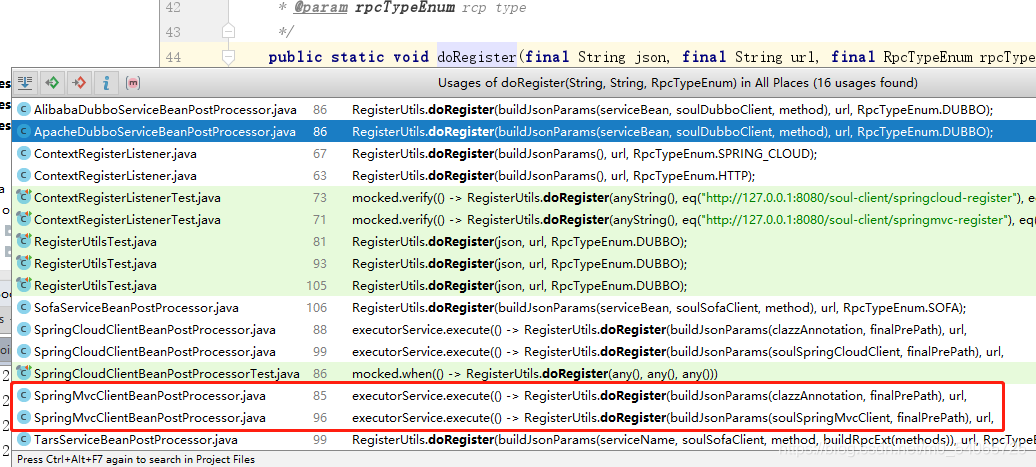The image size is (1036, 467).
Task: Click the RpcTypeEnum.HTTP usage code
Action: [x=554, y=176]
